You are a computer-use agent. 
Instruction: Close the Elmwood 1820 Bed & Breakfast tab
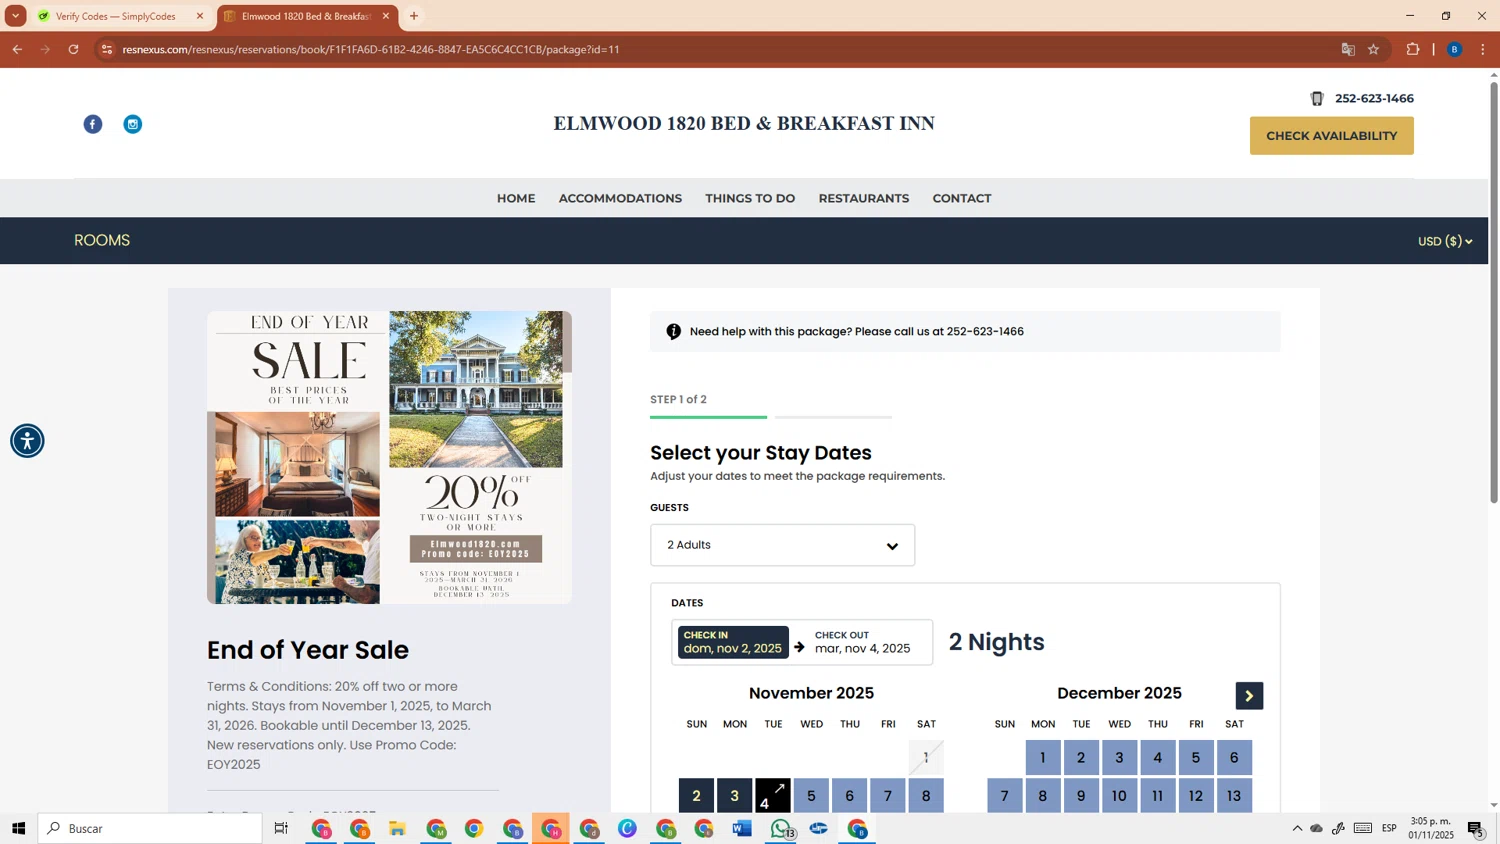386,16
